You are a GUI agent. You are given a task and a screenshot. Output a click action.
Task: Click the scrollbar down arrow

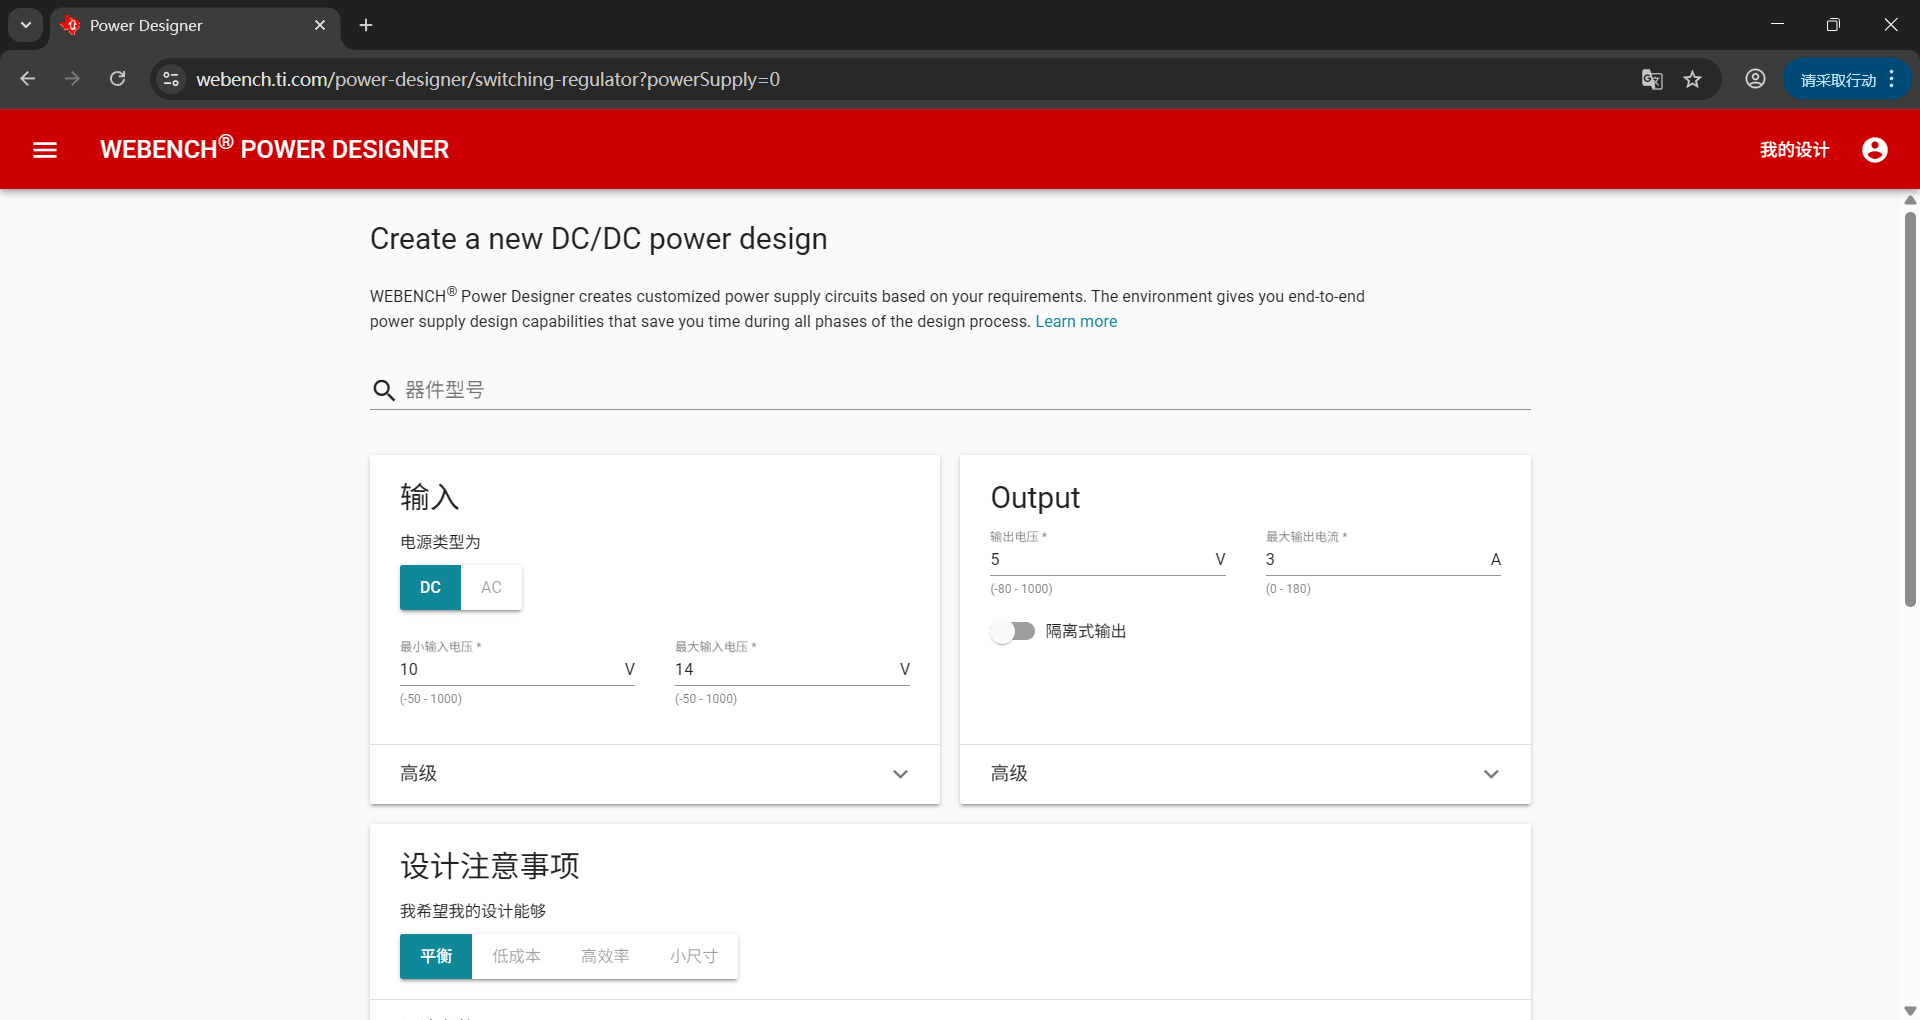(1910, 1011)
